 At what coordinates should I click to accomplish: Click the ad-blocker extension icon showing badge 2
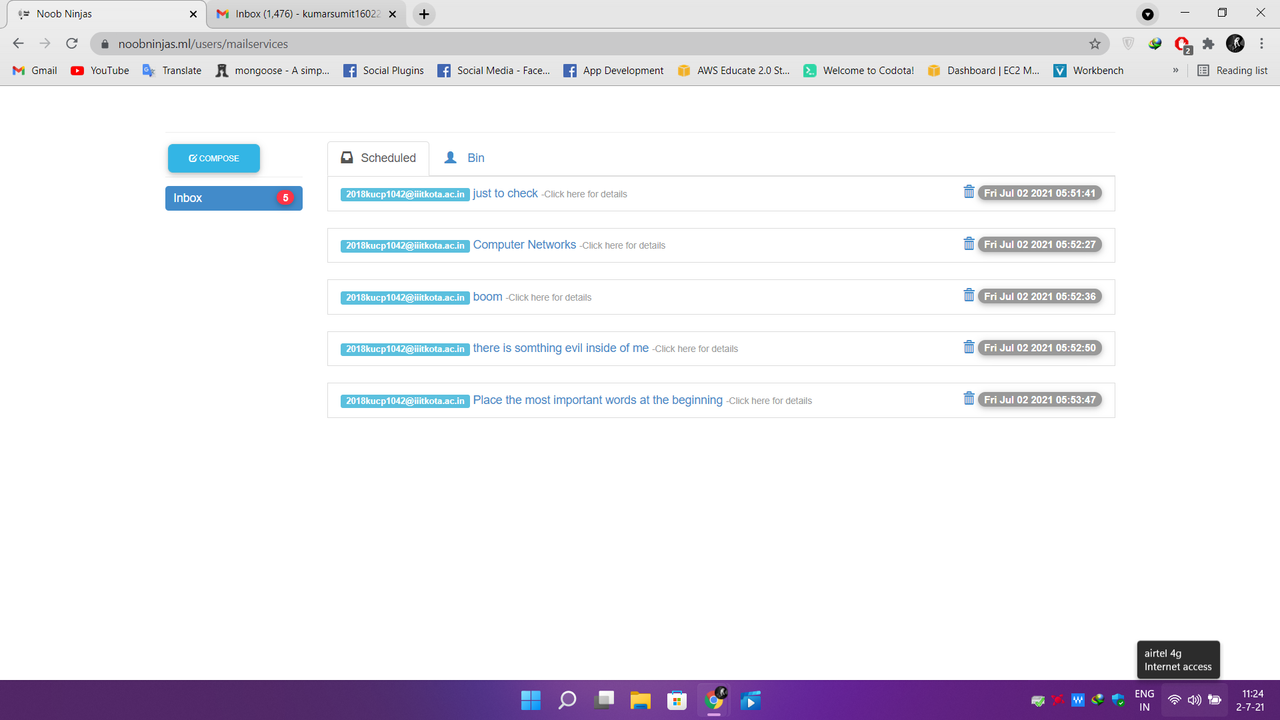pos(1182,43)
